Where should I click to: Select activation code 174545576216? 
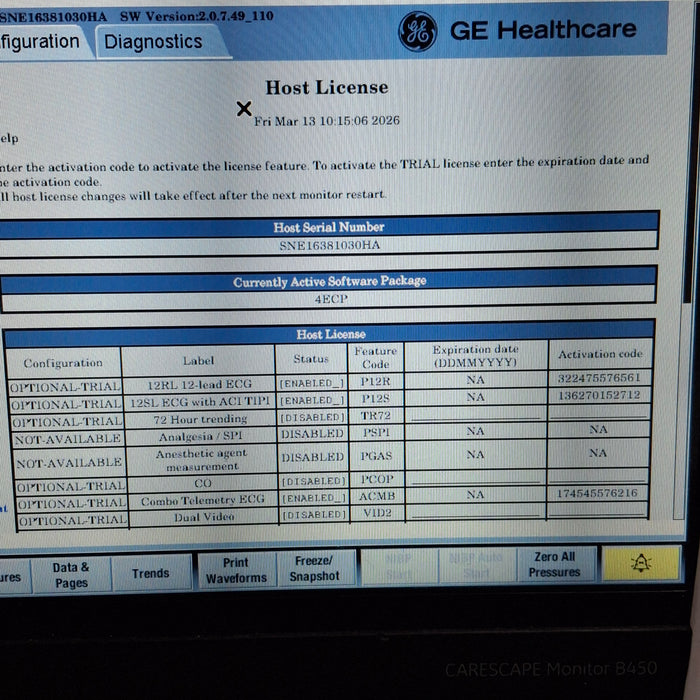click(x=597, y=493)
